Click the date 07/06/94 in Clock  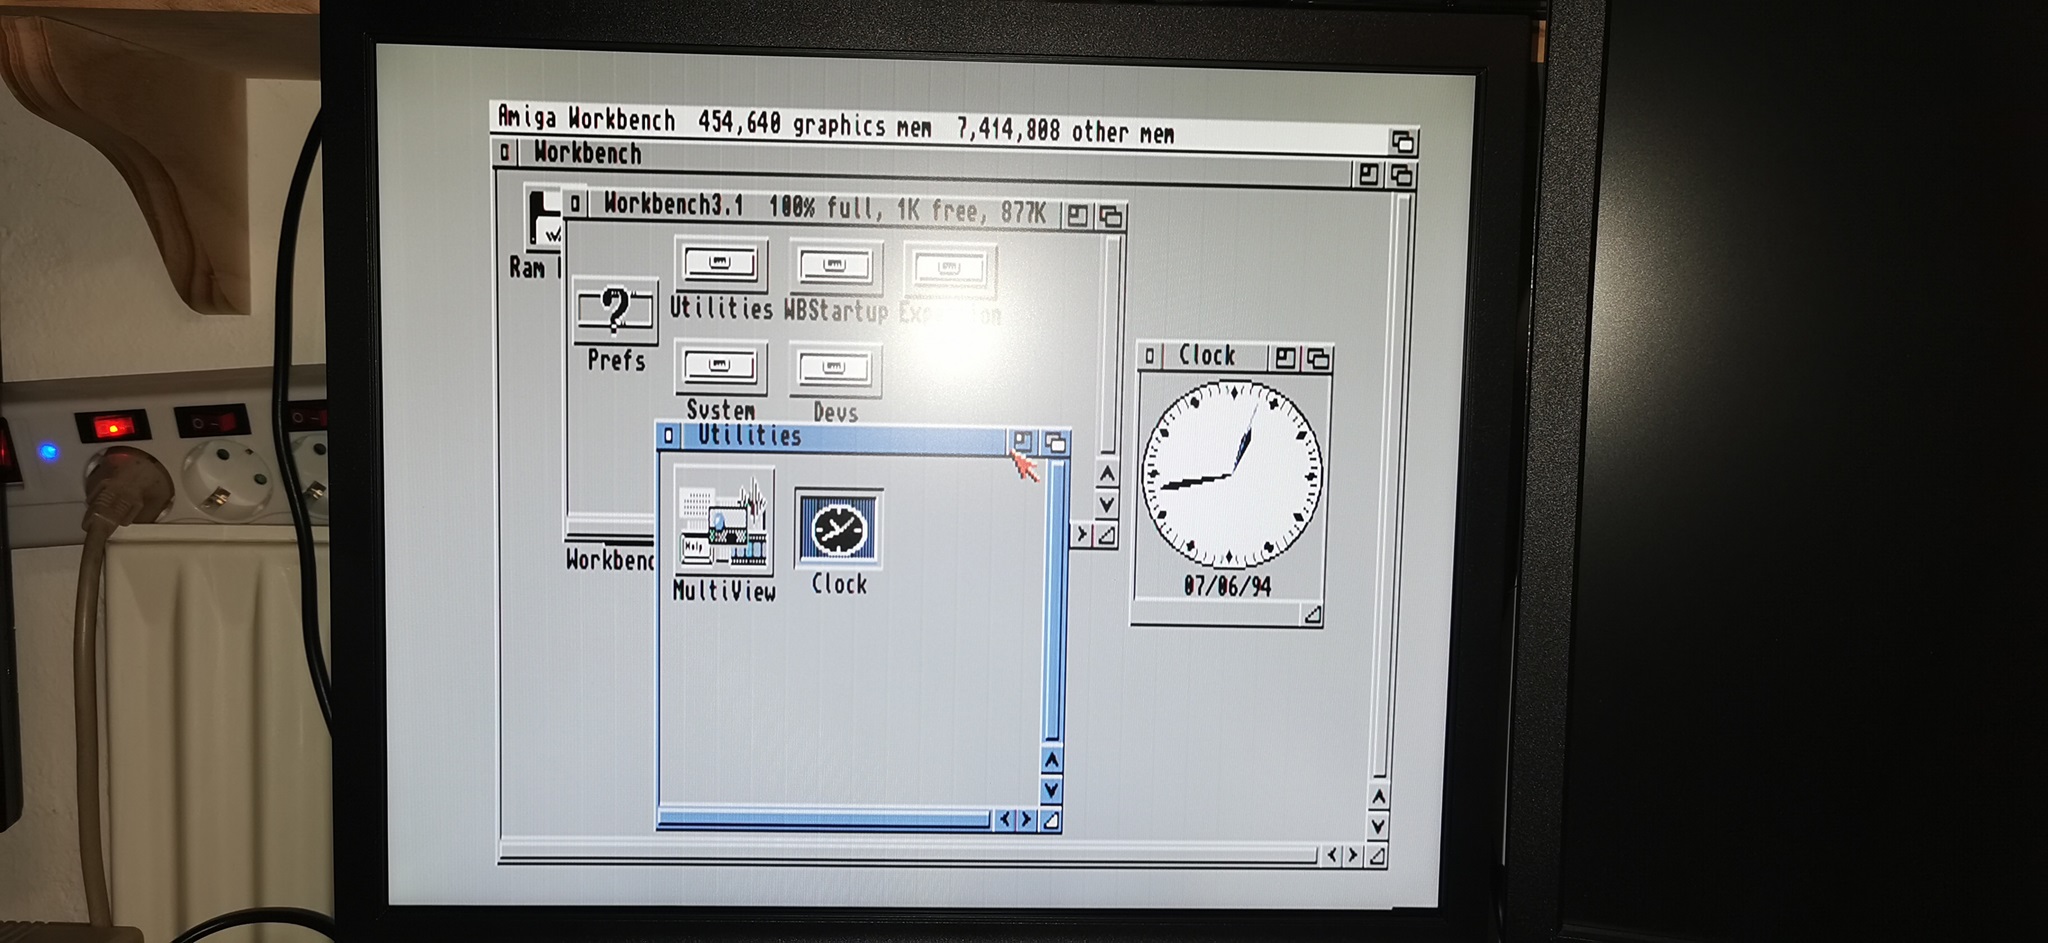point(1227,586)
